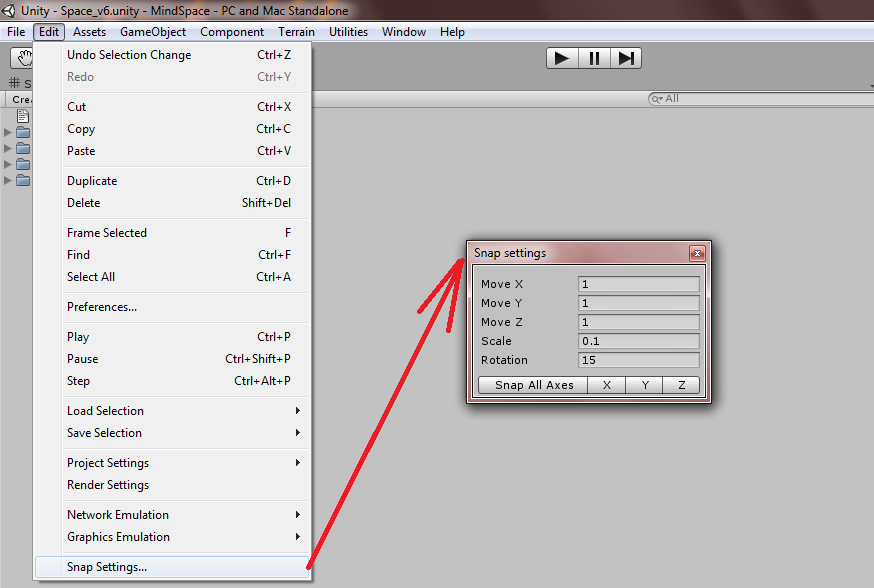Viewport: 874px width, 588px height.
Task: Click the Y snap button in Snap settings
Action: point(645,385)
